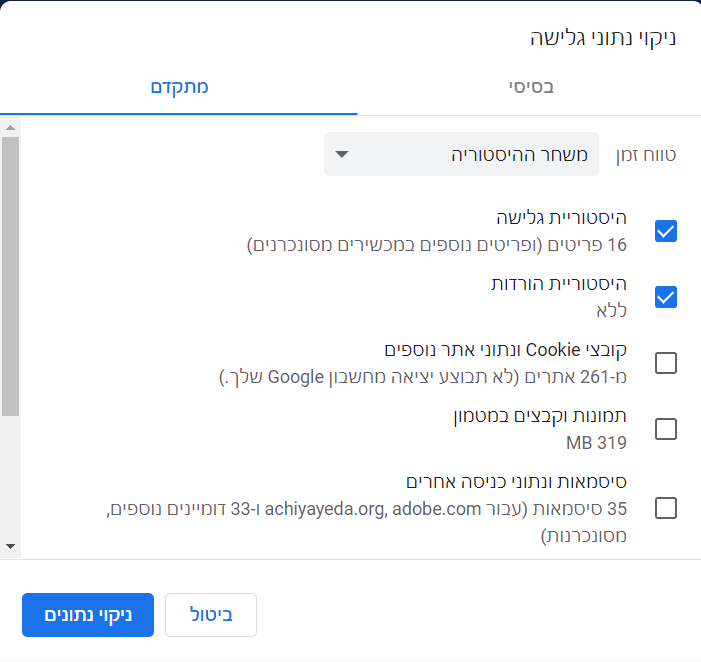Image resolution: width=701 pixels, height=662 pixels.
Task: Switch to the בסיסי (Basic) tab
Action: (529, 87)
